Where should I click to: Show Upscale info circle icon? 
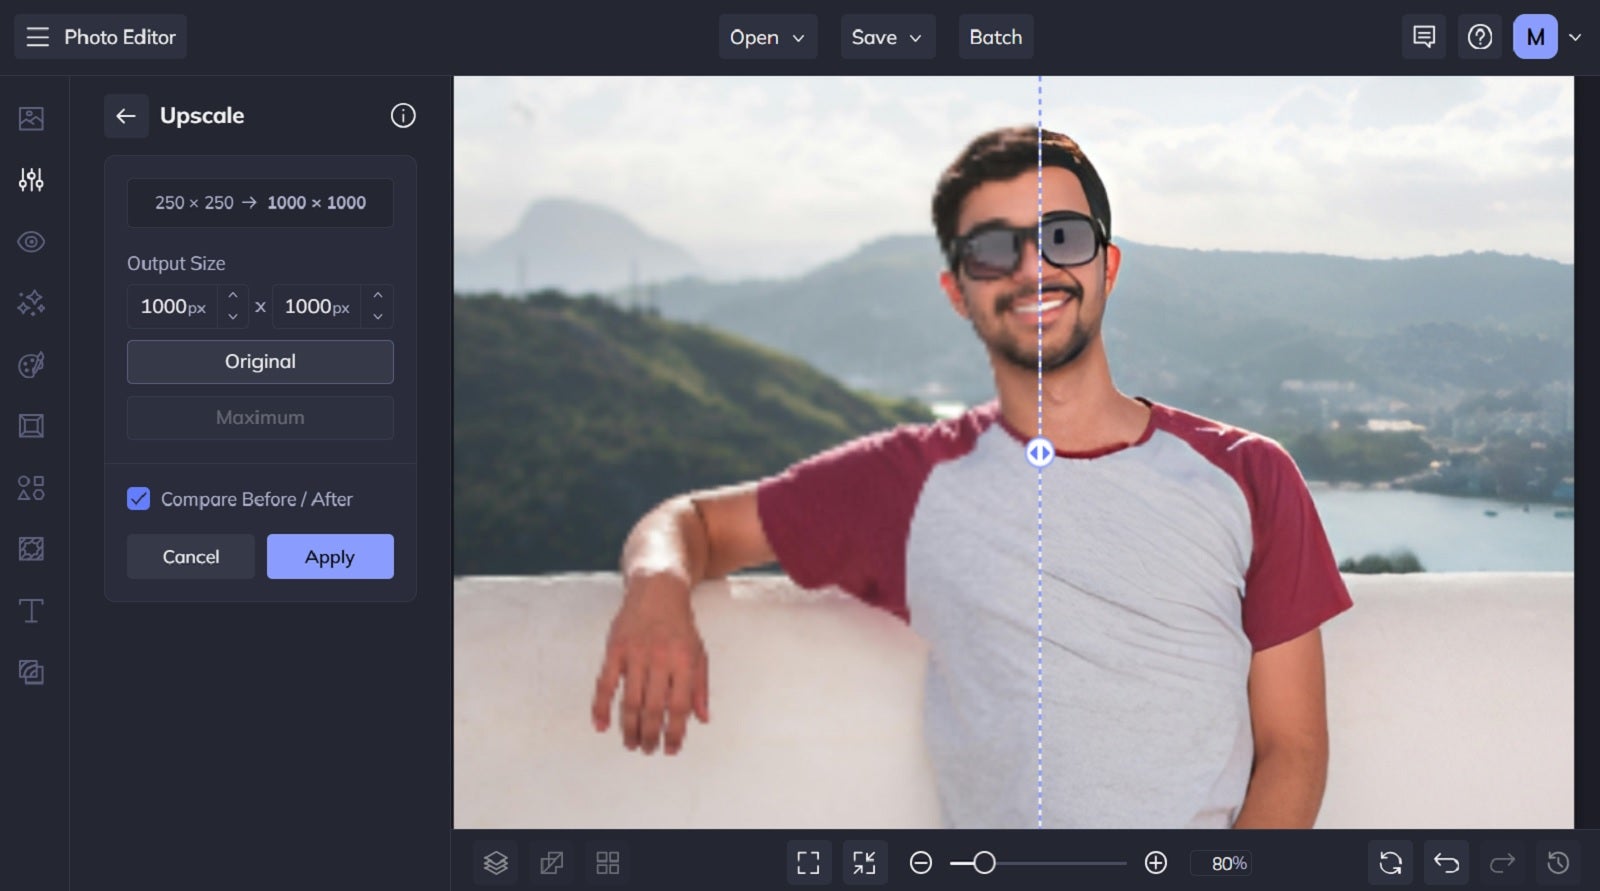[403, 116]
